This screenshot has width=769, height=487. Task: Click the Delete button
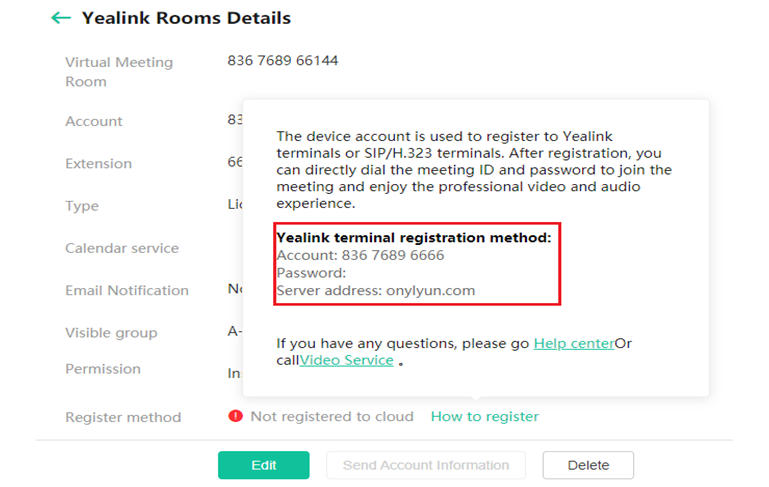click(x=588, y=465)
